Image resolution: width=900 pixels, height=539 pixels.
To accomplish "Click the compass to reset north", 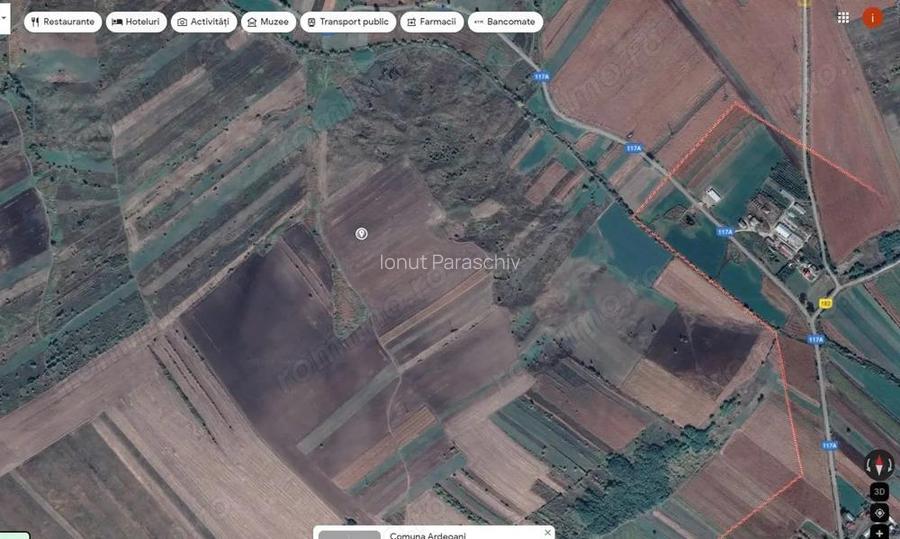I will click(x=879, y=464).
